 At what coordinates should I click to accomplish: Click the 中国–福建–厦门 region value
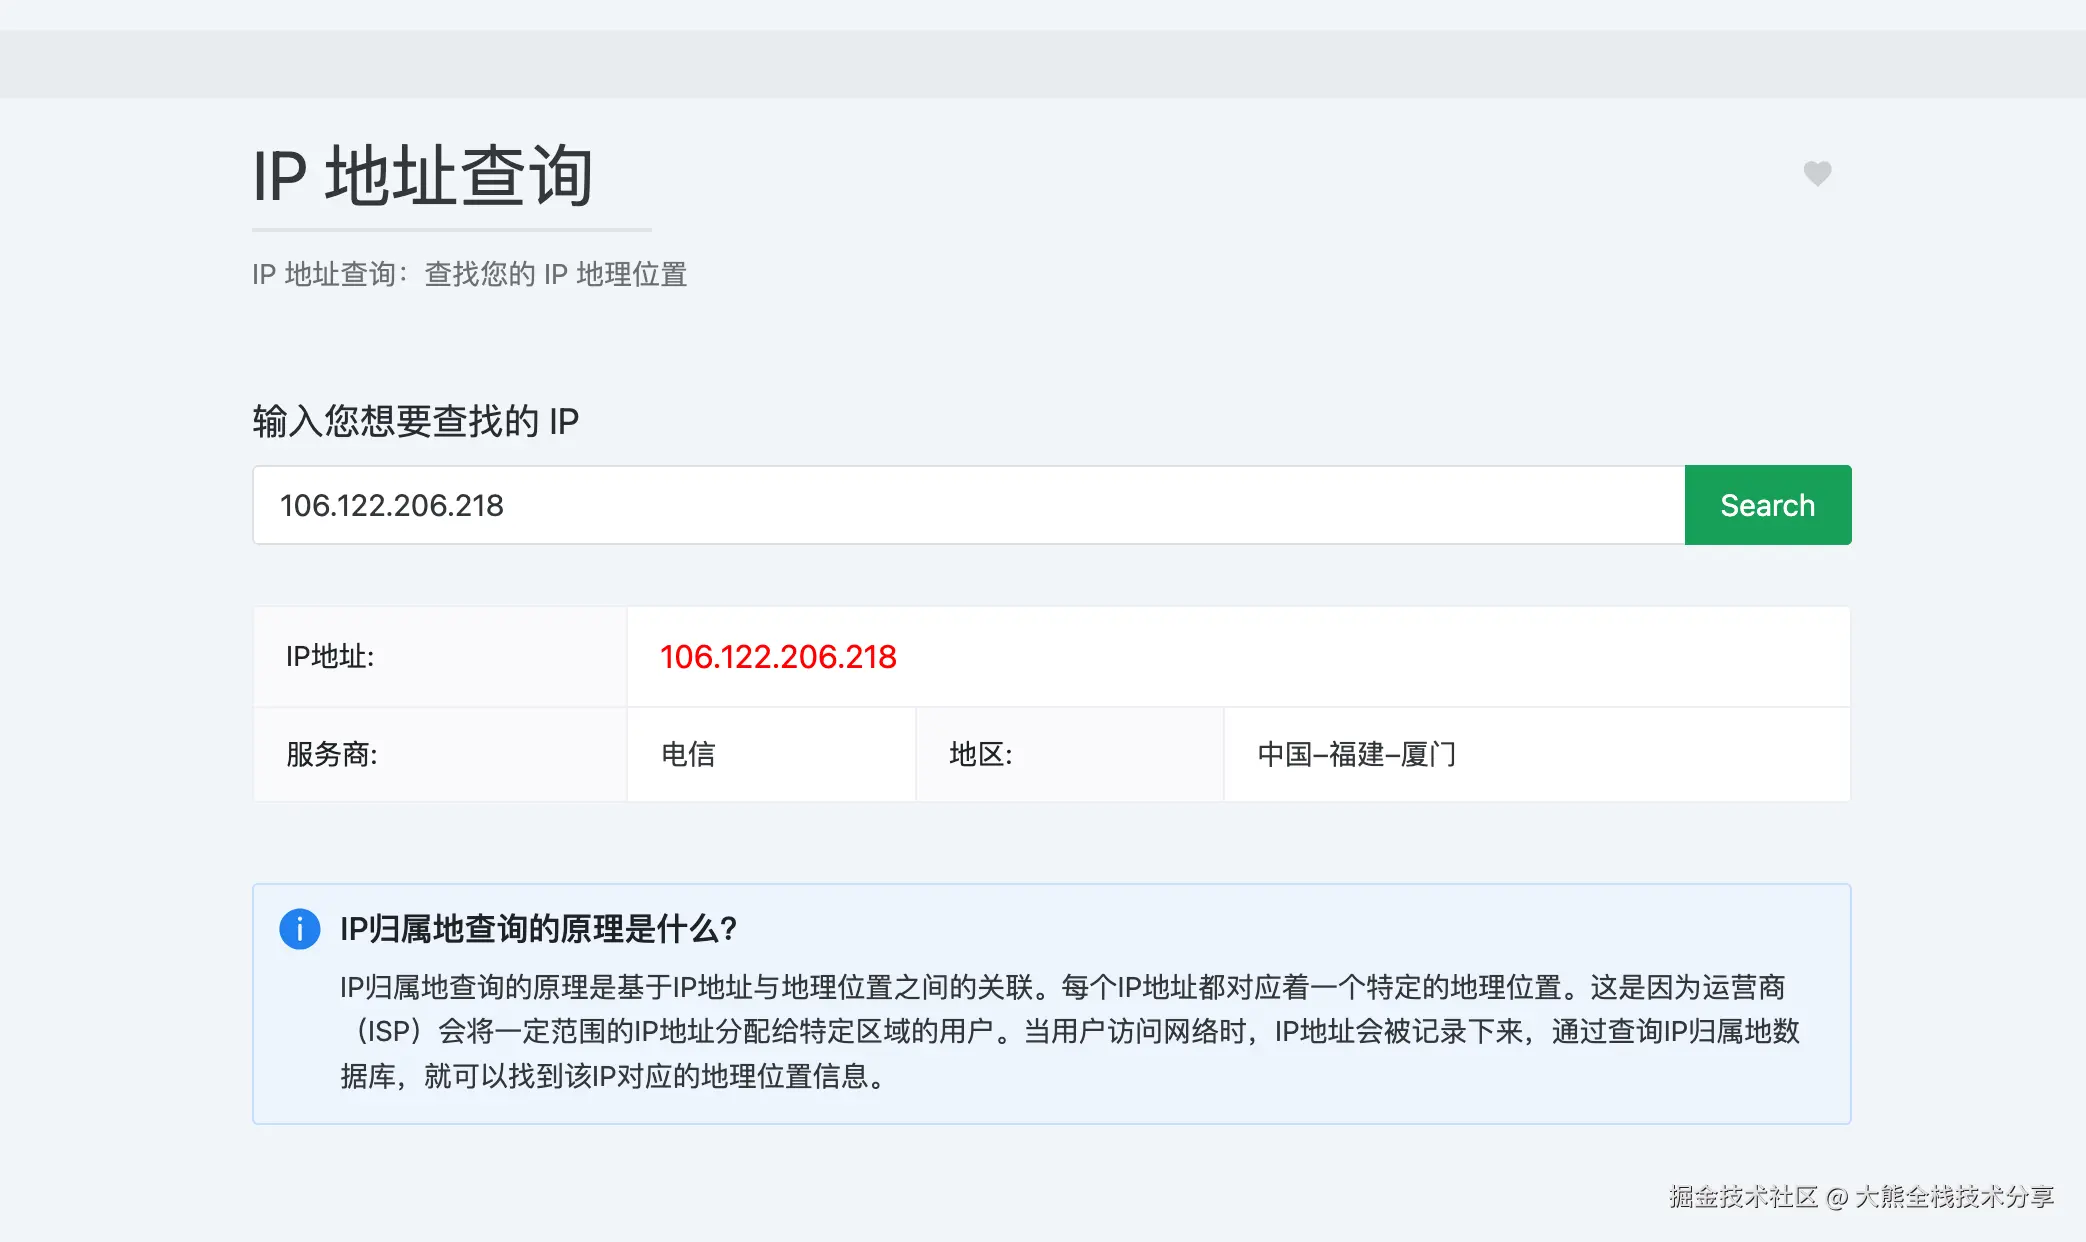[1356, 754]
